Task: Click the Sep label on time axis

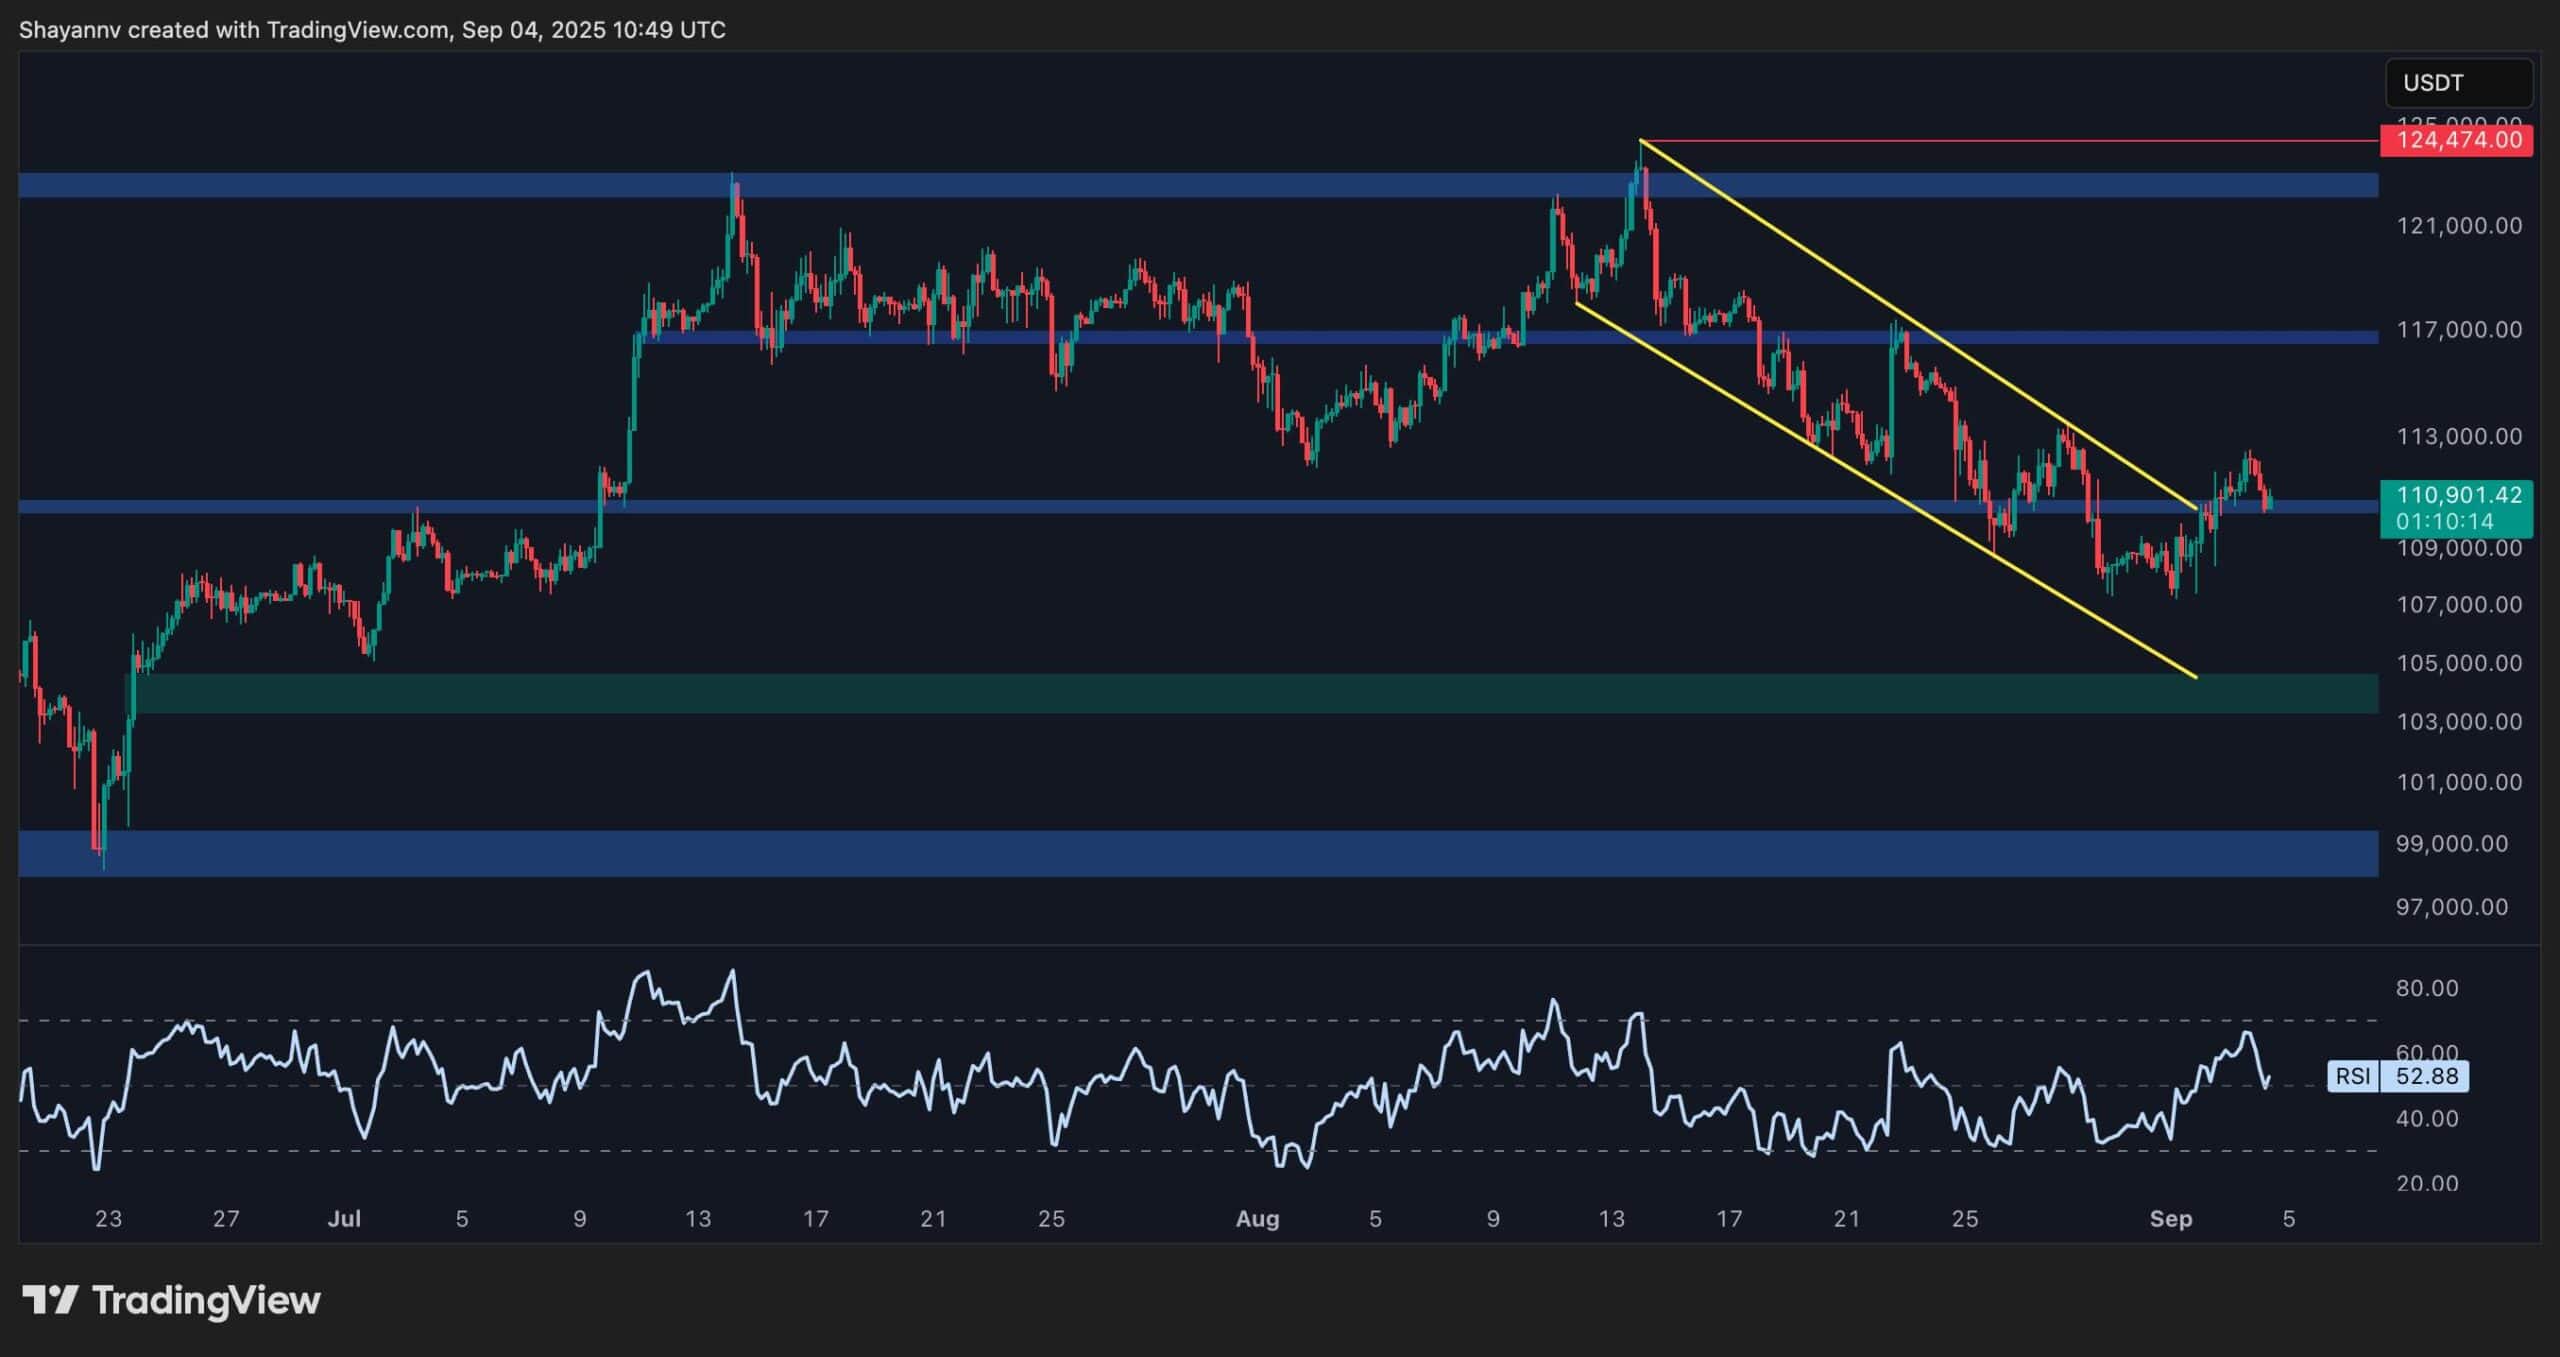Action: click(2170, 1219)
